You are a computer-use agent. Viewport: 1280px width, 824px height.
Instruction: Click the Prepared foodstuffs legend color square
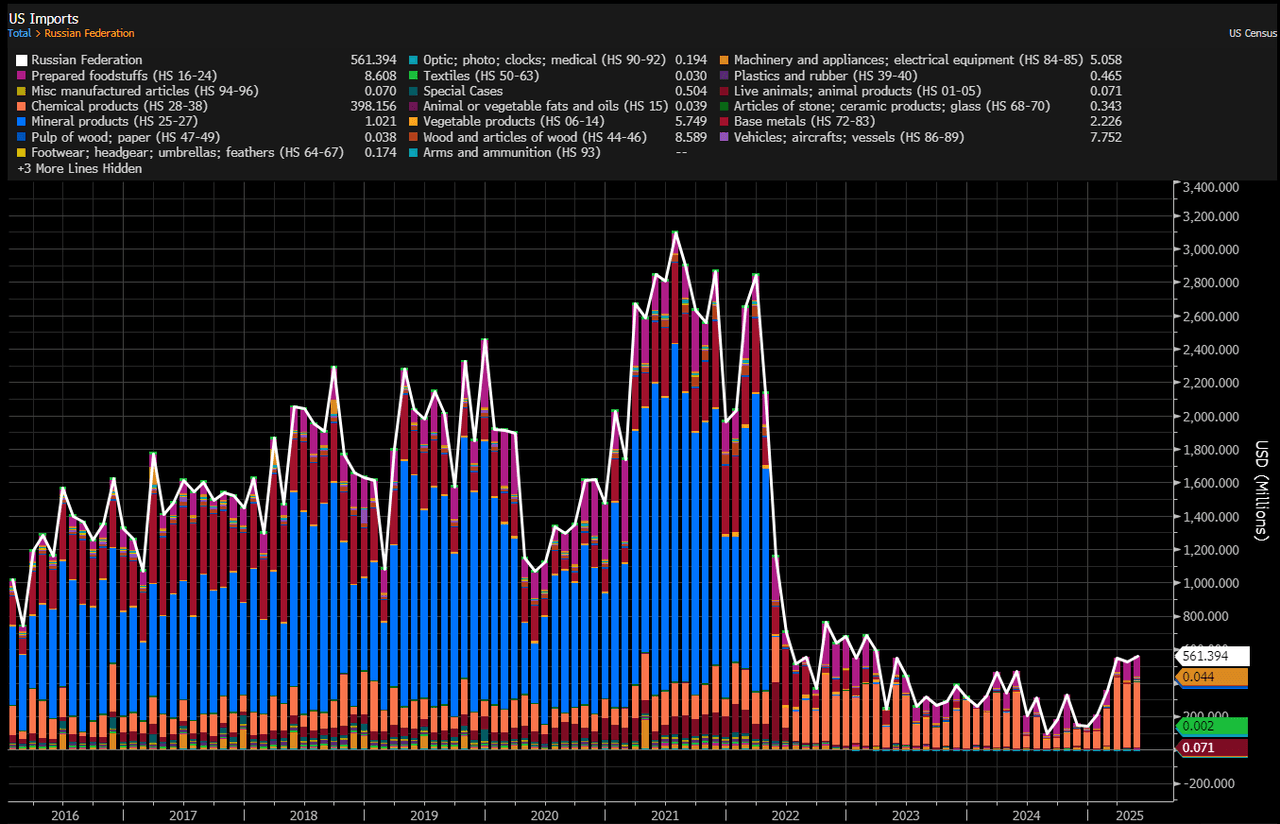[x=22, y=75]
